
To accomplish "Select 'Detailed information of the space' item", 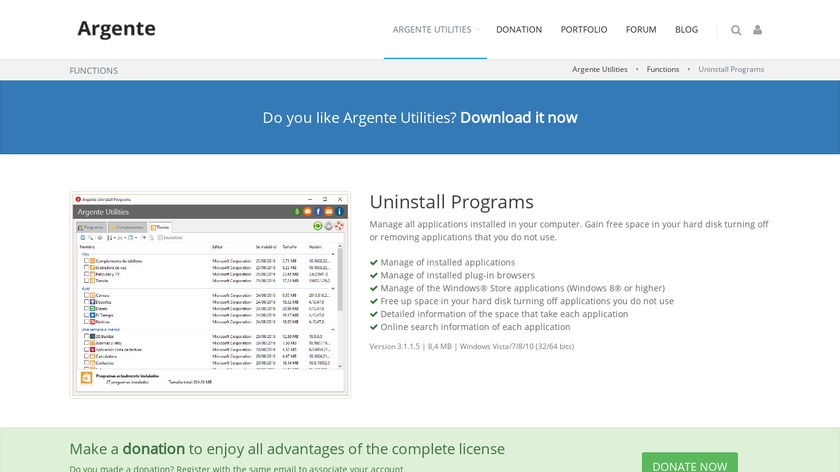I will coord(504,314).
